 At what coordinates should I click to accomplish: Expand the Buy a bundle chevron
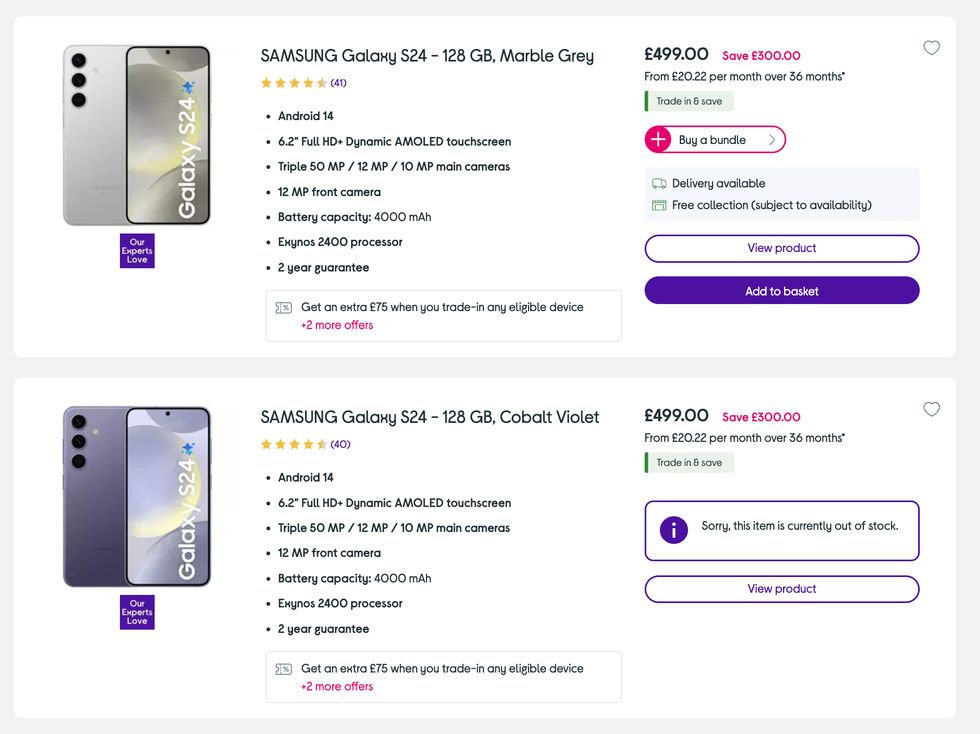pyautogui.click(x=770, y=139)
